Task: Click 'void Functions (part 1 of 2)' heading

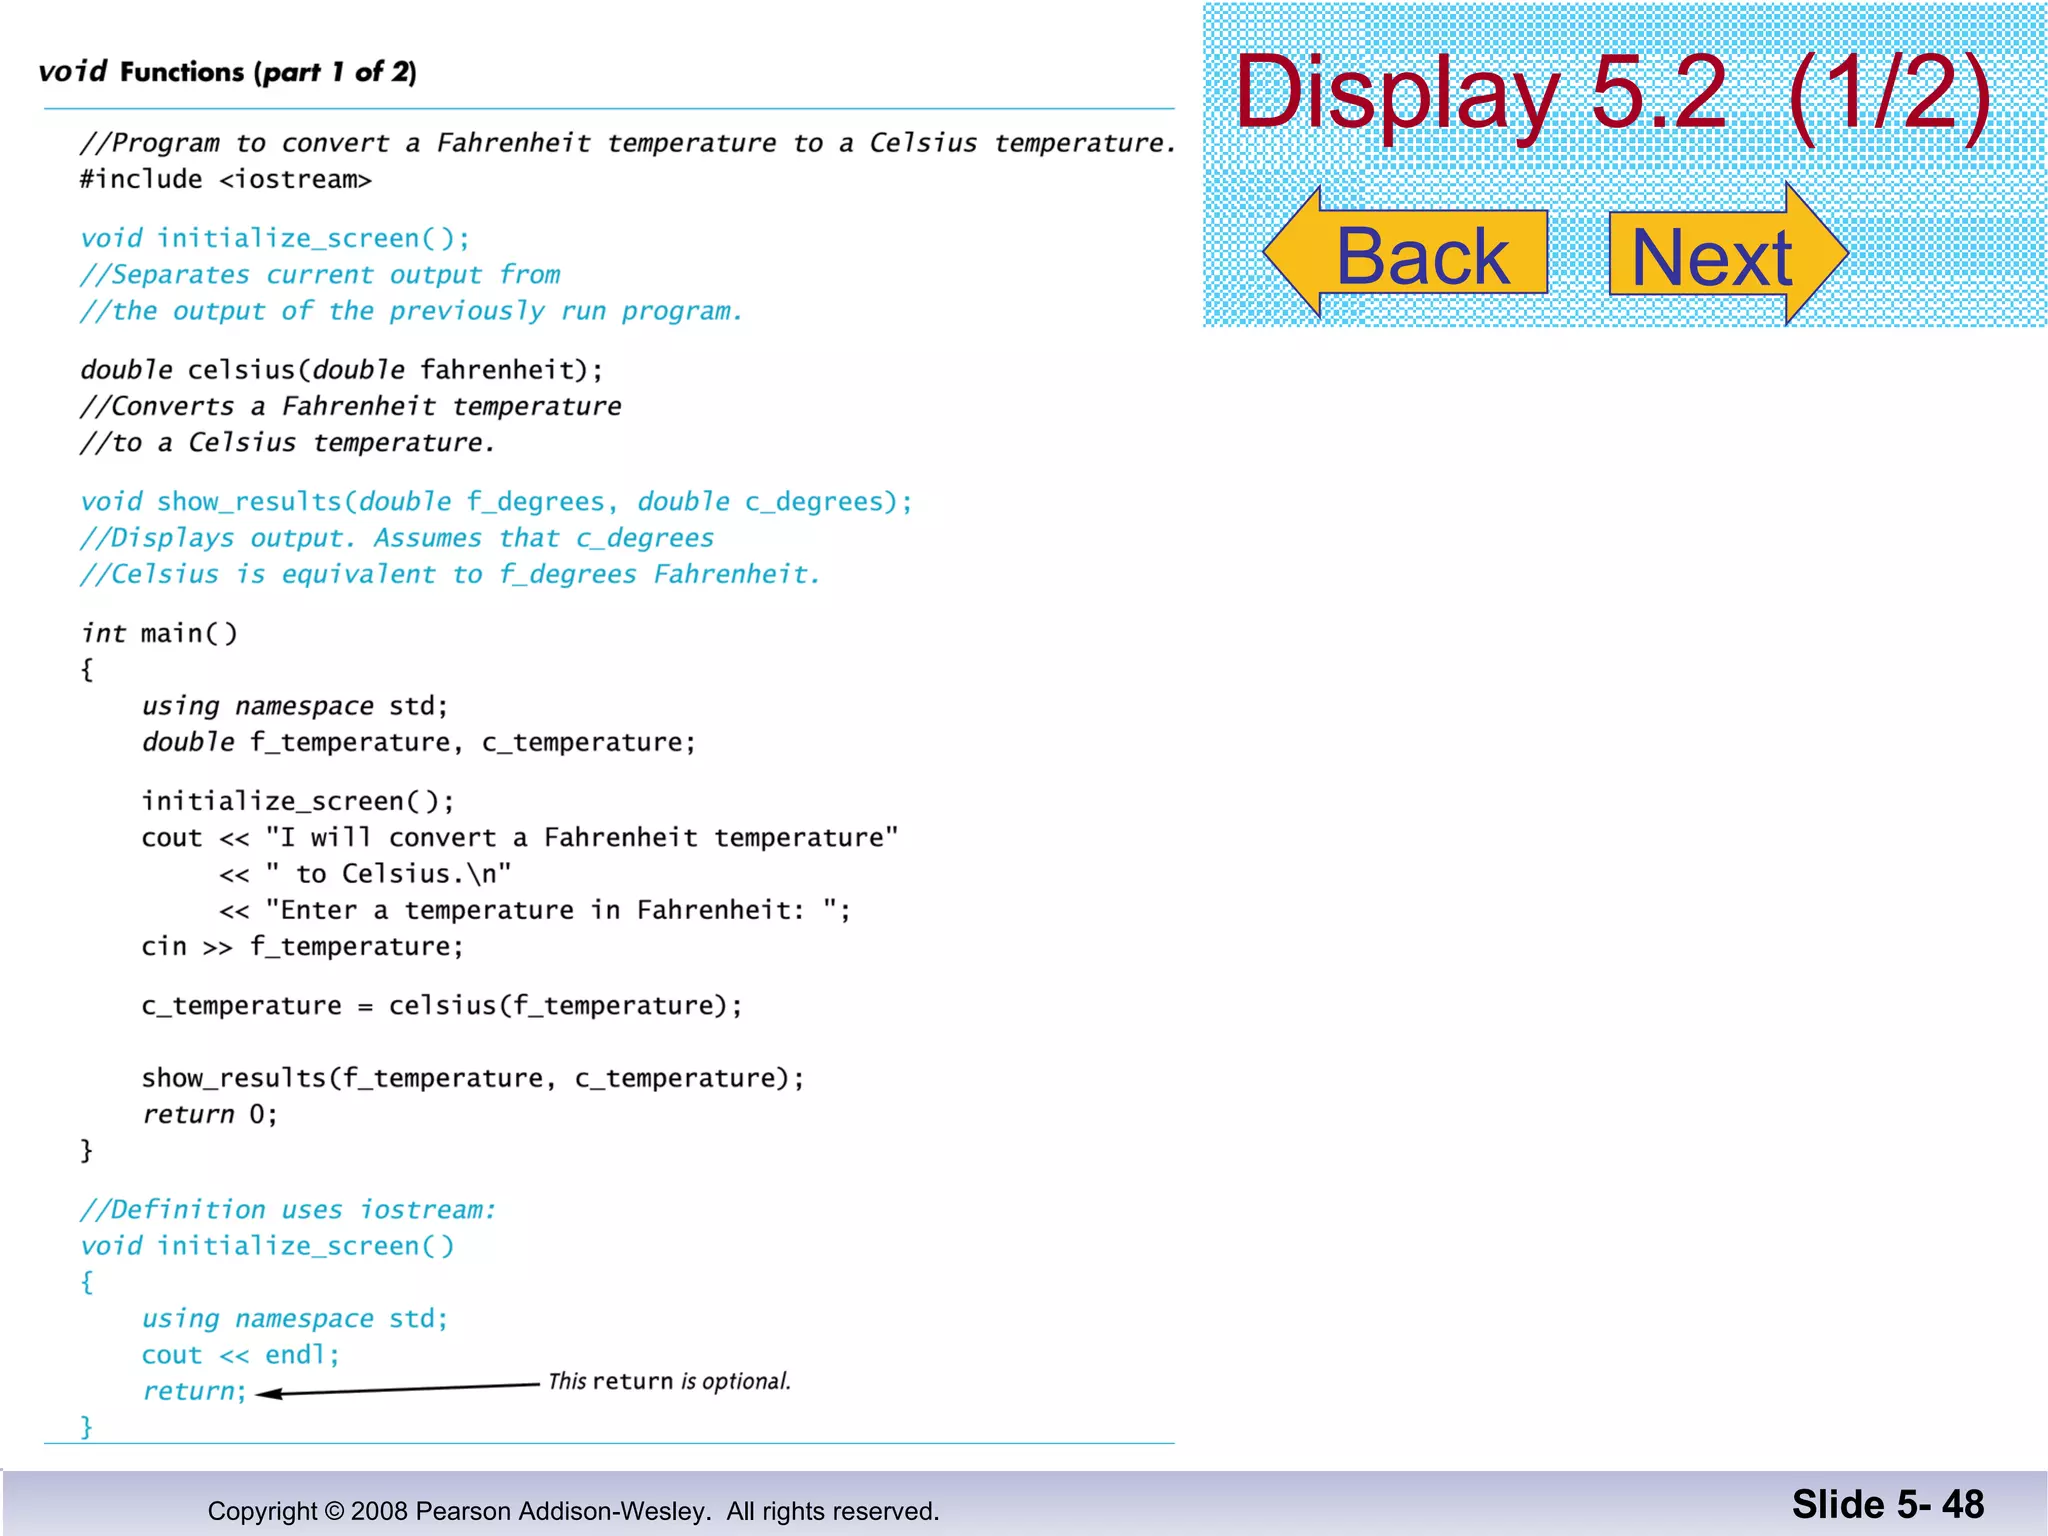Action: pyautogui.click(x=227, y=72)
